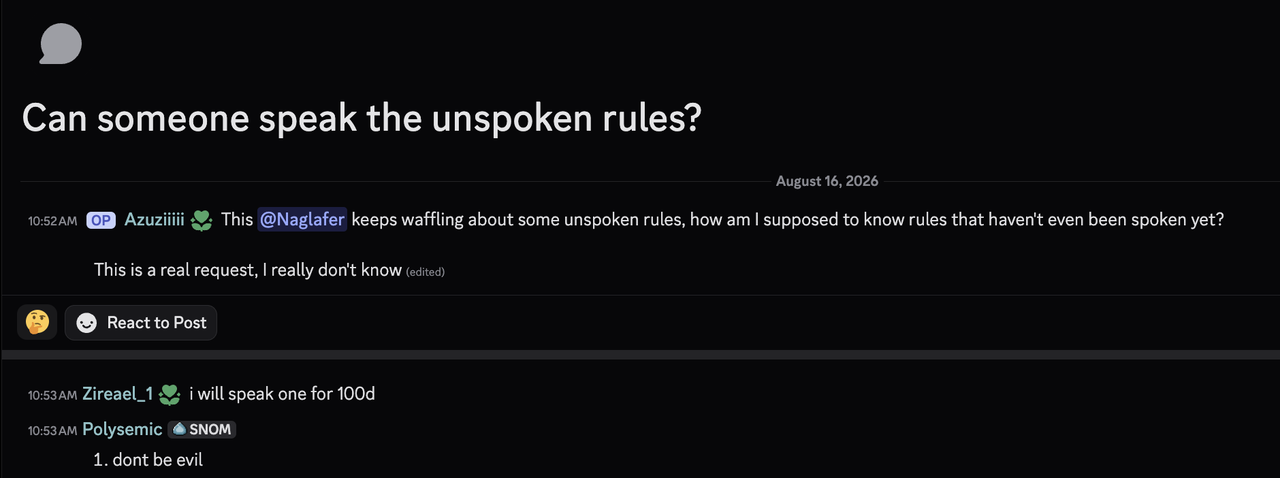Open the @Naglafer mention profile
Screen dimensions: 1280x478
point(302,219)
